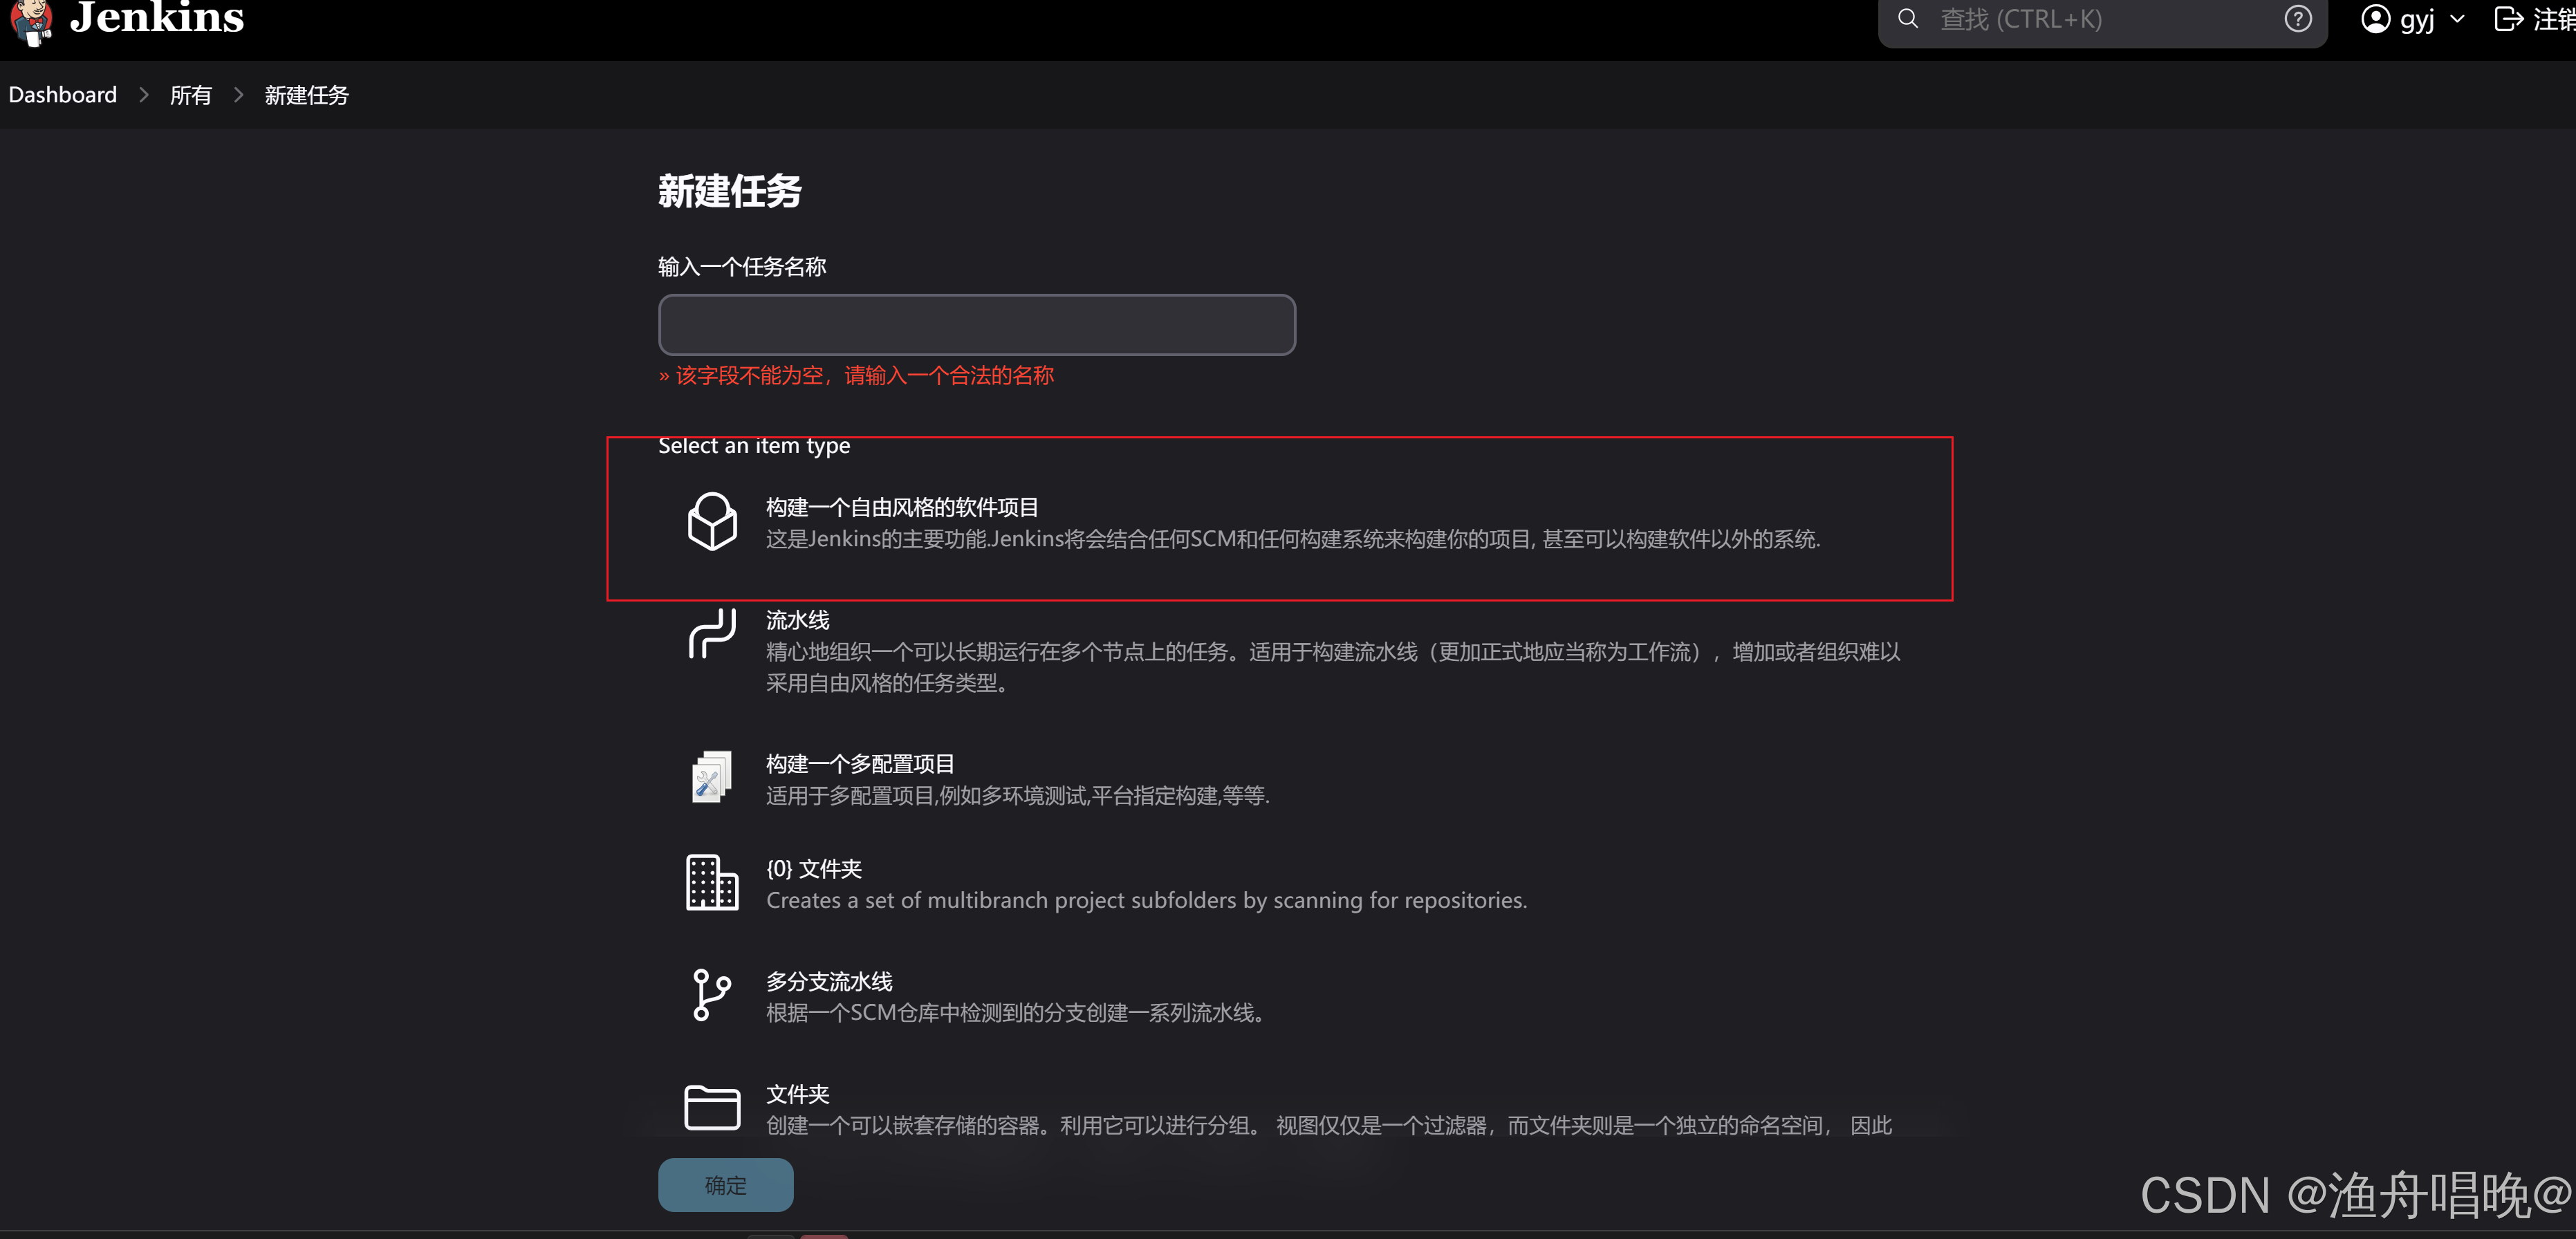Click the 新建任务 page heading
2576x1239 pixels.
[730, 191]
